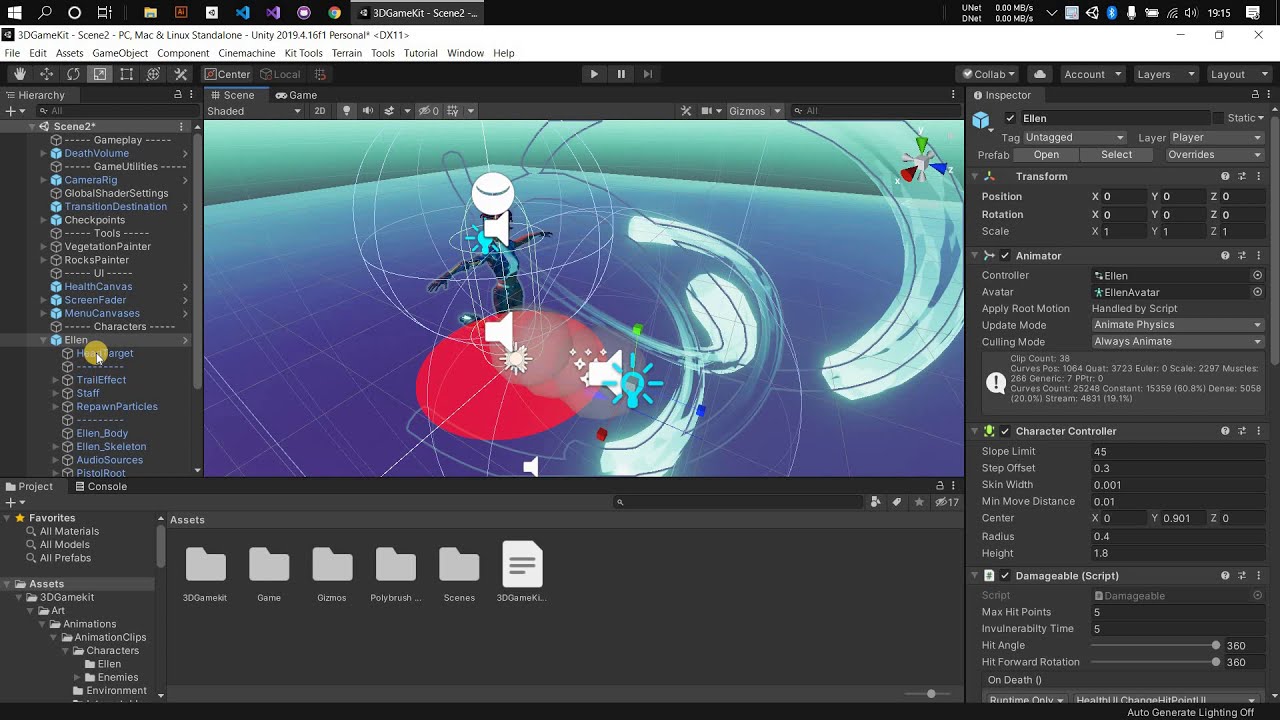Toggle the Ellen GameObject active checkbox
This screenshot has height=720, width=1280.
click(x=1010, y=118)
